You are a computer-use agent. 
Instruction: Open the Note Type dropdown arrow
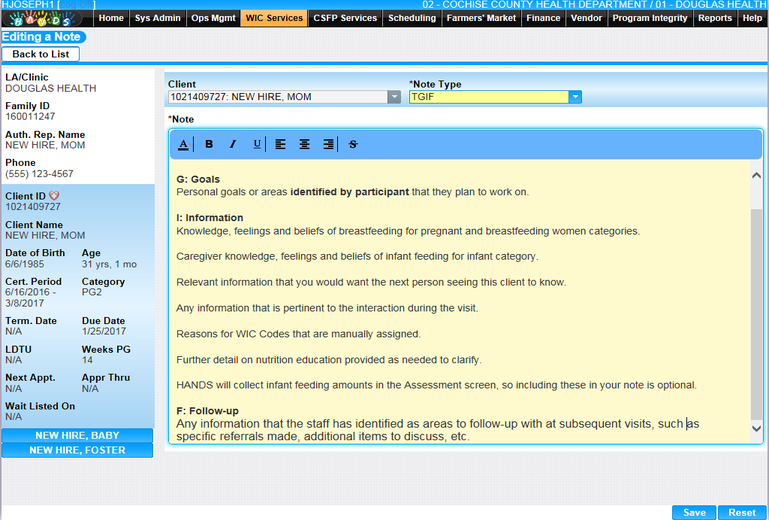tap(575, 97)
